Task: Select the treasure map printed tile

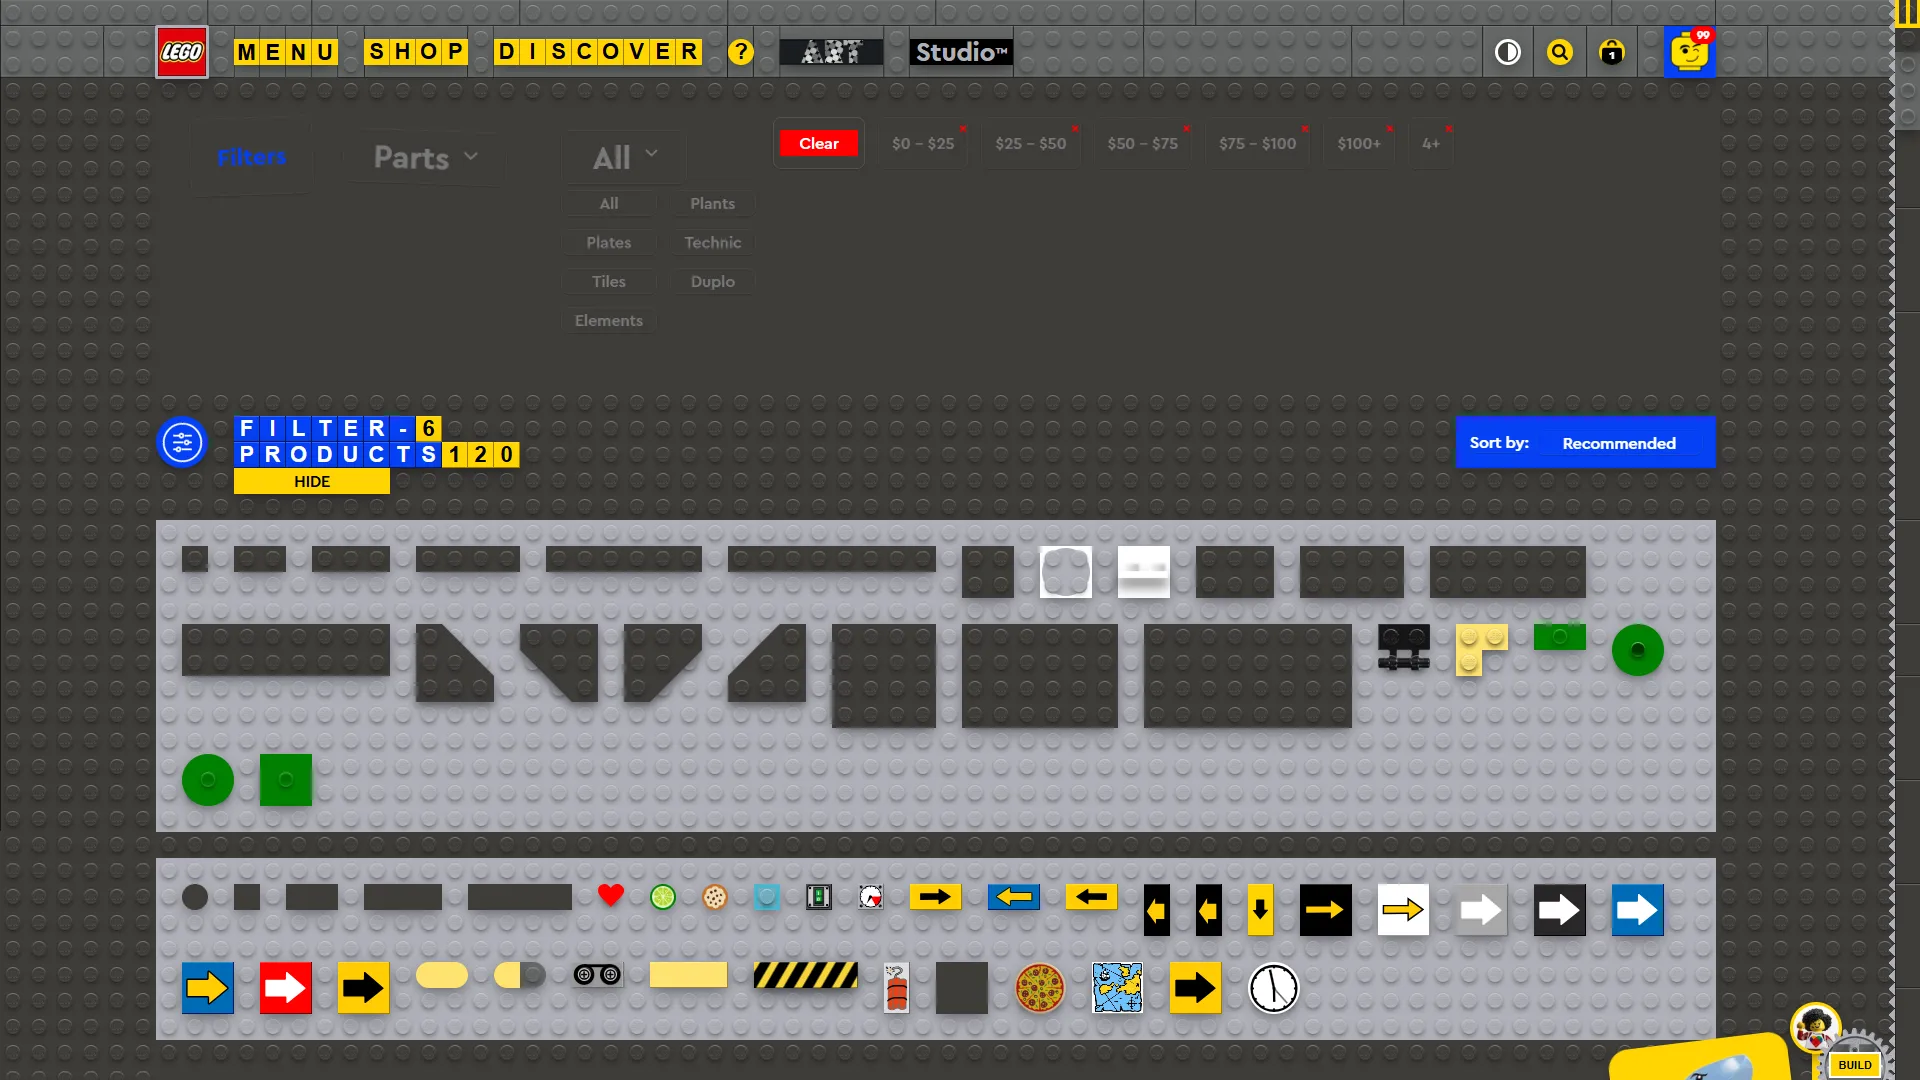Action: tap(1118, 988)
